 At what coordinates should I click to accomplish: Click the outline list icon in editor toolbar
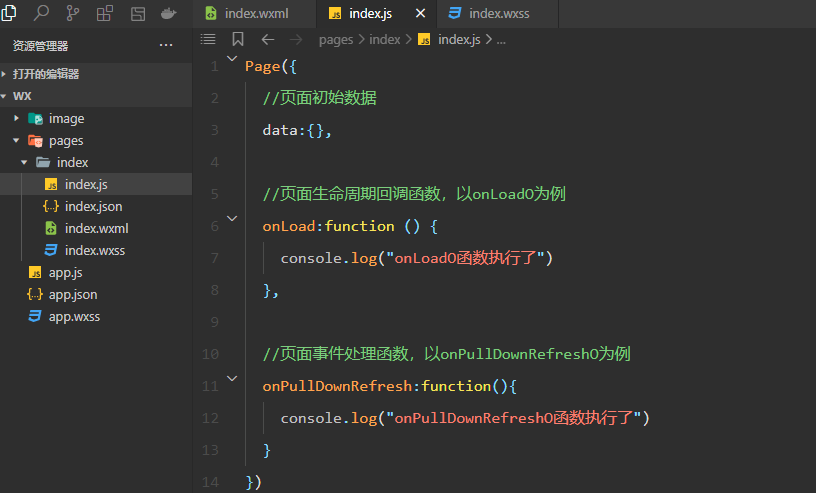tap(208, 40)
